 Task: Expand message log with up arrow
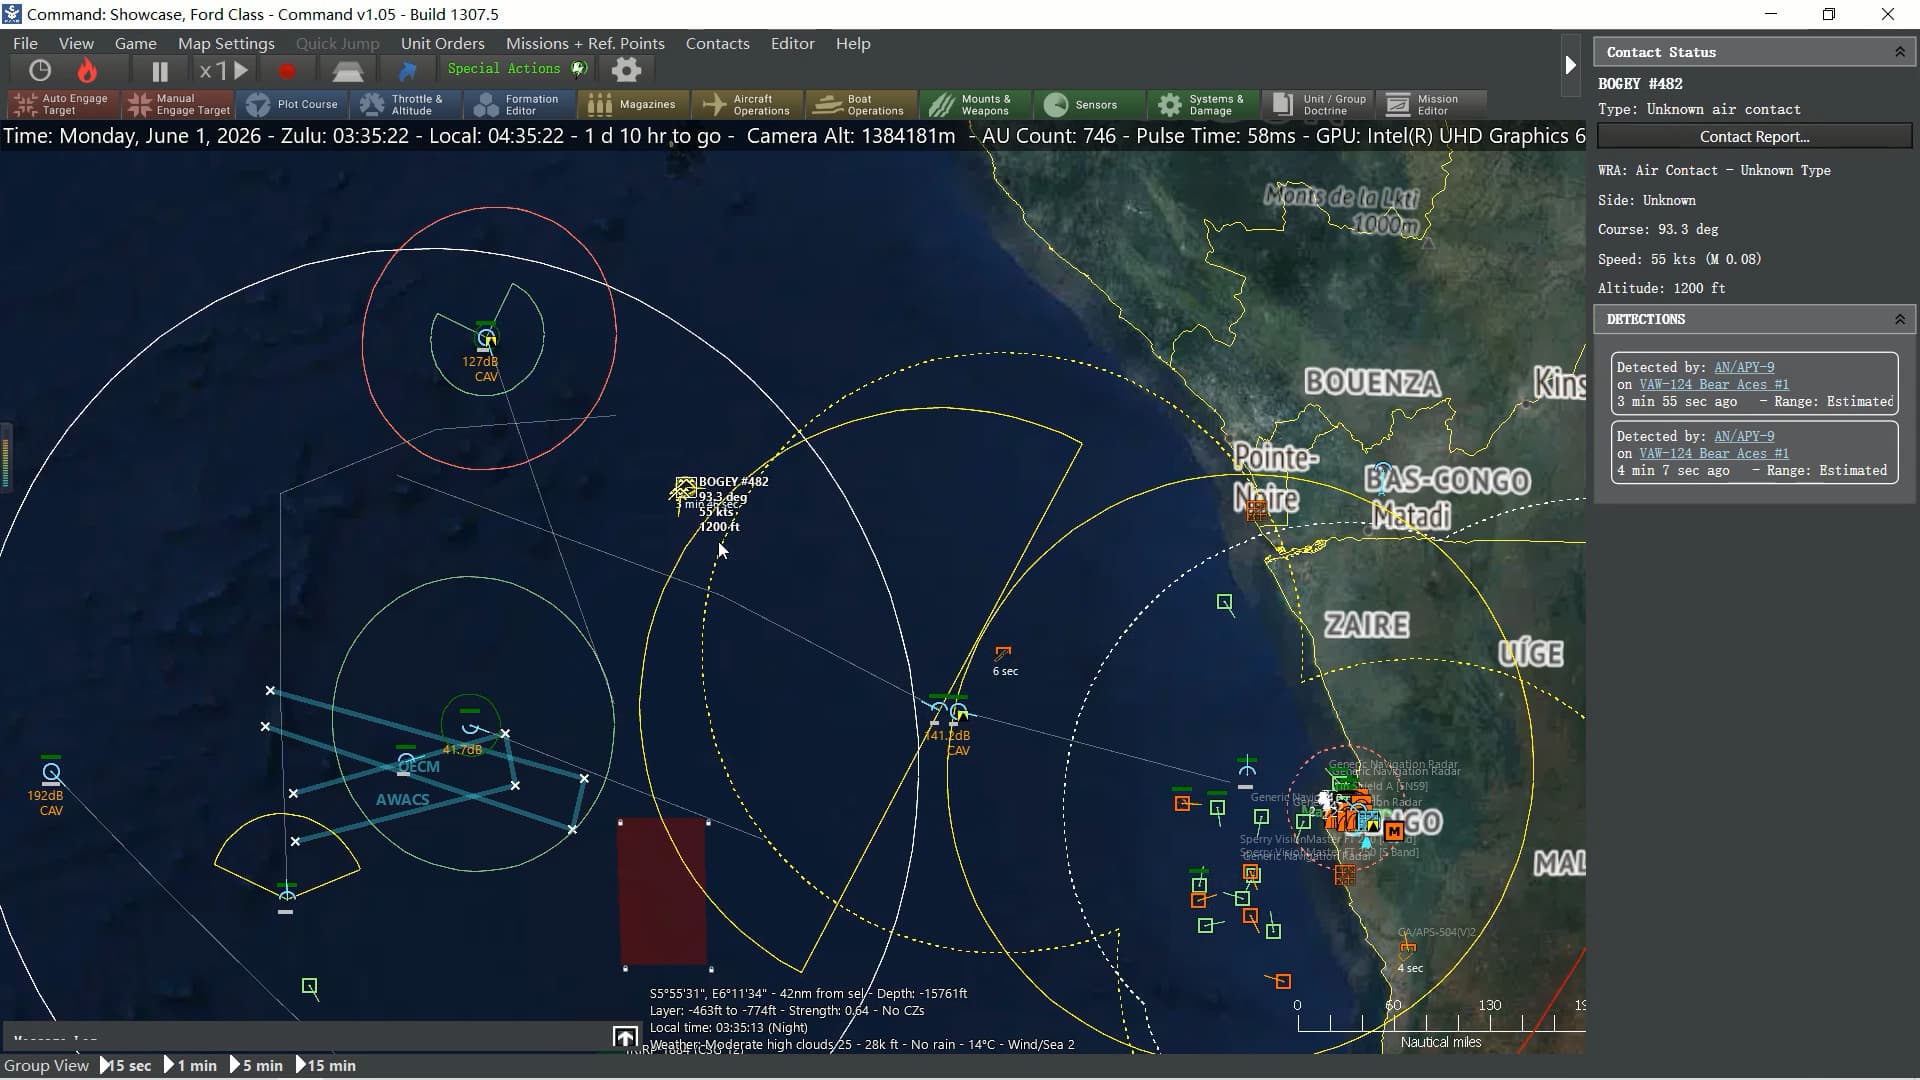(x=625, y=1037)
